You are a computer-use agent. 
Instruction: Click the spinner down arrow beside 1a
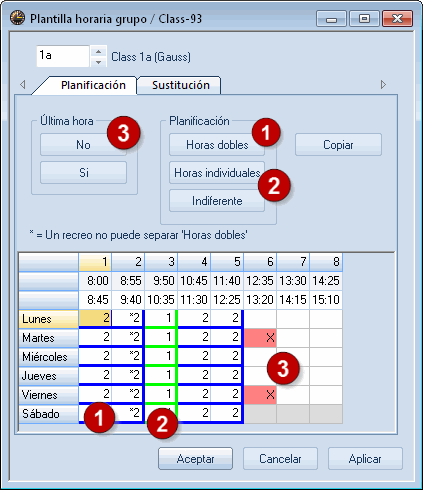(98, 62)
